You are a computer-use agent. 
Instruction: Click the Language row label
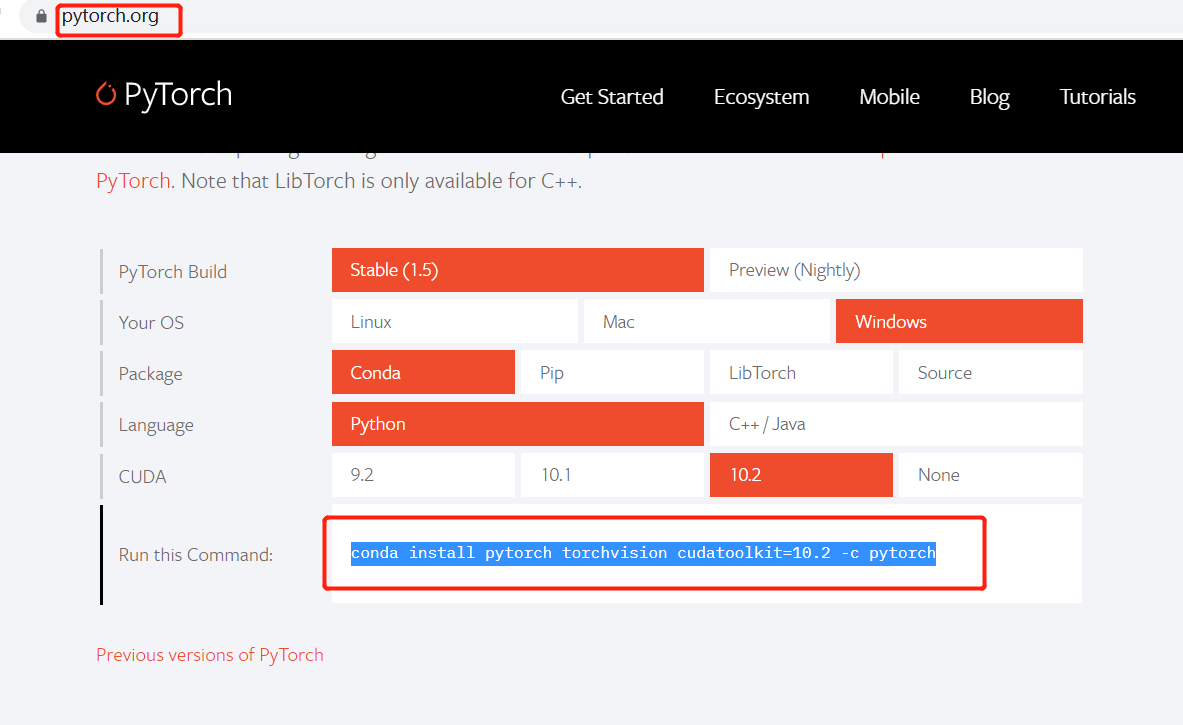(x=156, y=425)
